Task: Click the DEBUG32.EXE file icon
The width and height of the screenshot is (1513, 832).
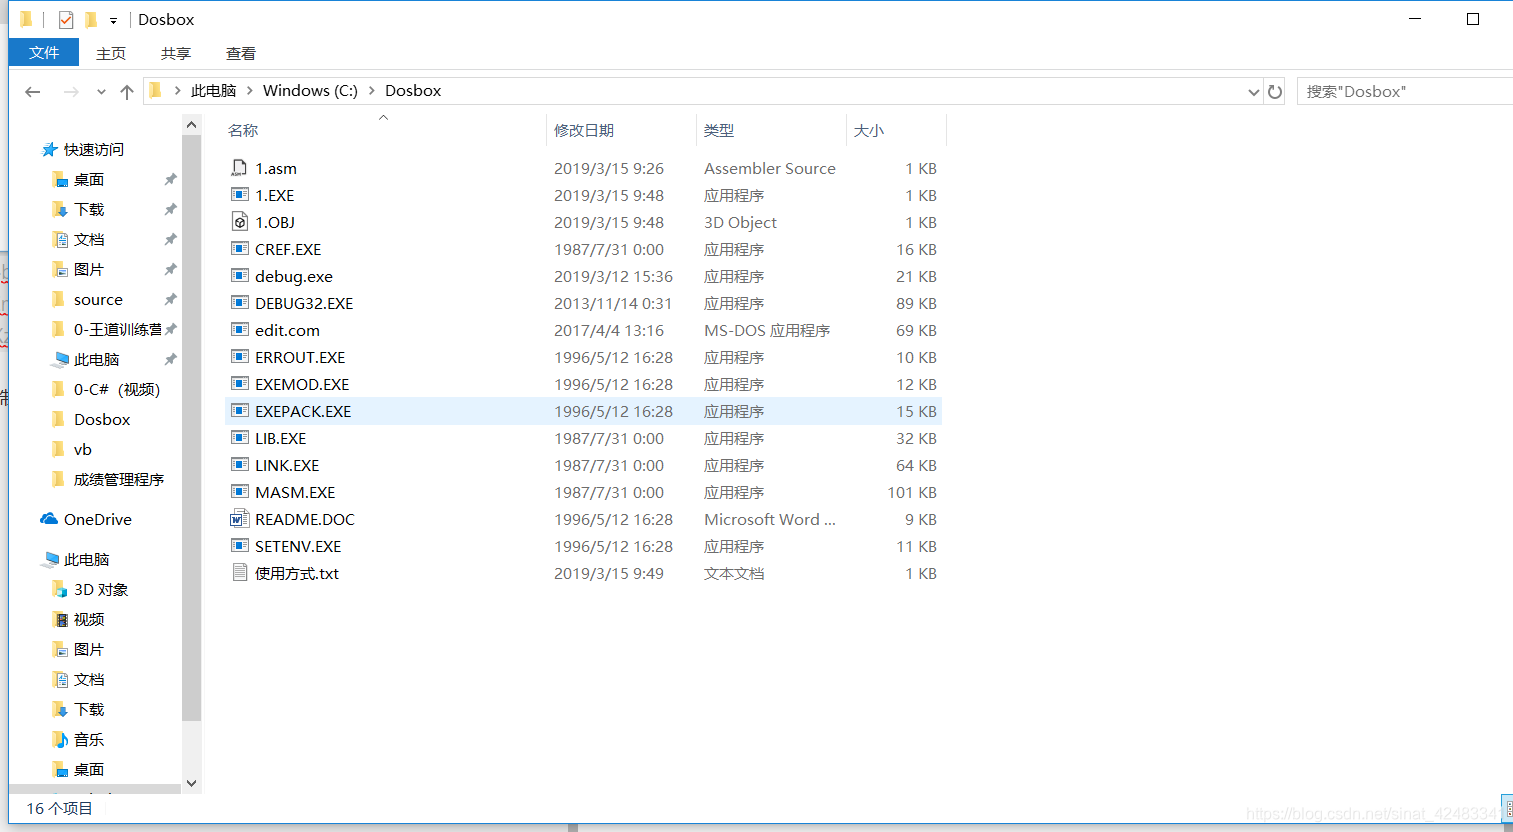Action: [239, 303]
